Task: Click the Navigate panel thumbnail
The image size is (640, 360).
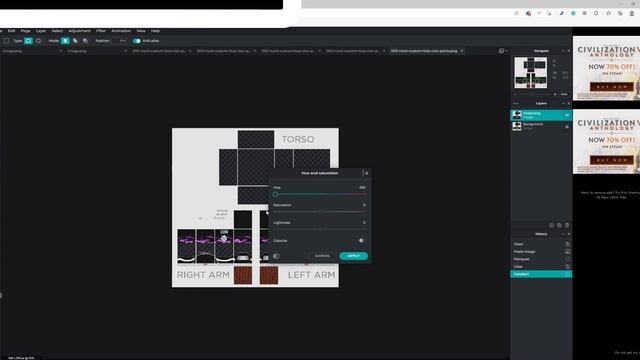Action: 531,73
